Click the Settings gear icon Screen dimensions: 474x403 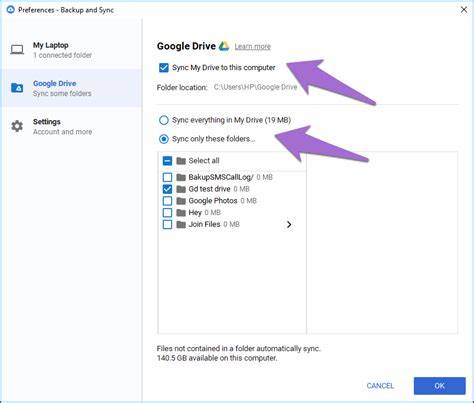[17, 126]
